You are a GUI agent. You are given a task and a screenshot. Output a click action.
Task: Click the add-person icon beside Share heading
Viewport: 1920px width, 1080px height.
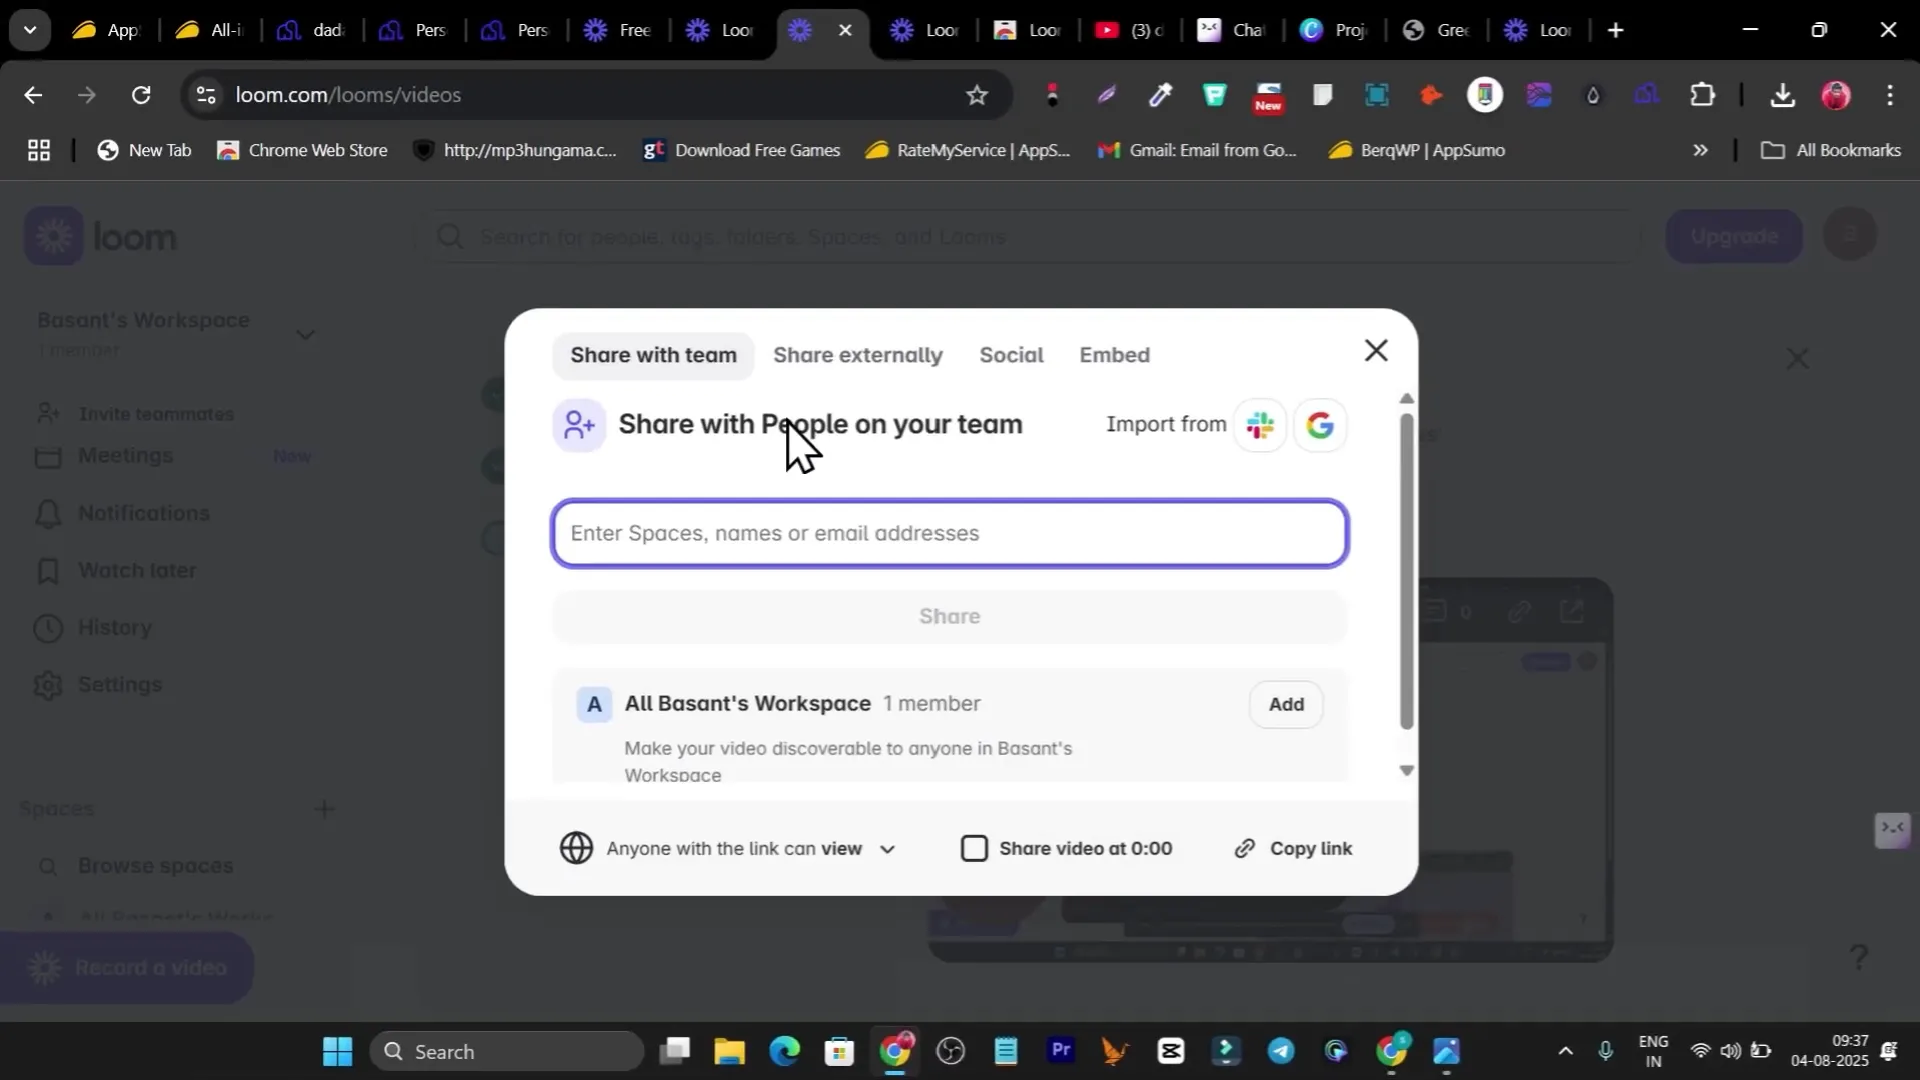[x=579, y=425]
